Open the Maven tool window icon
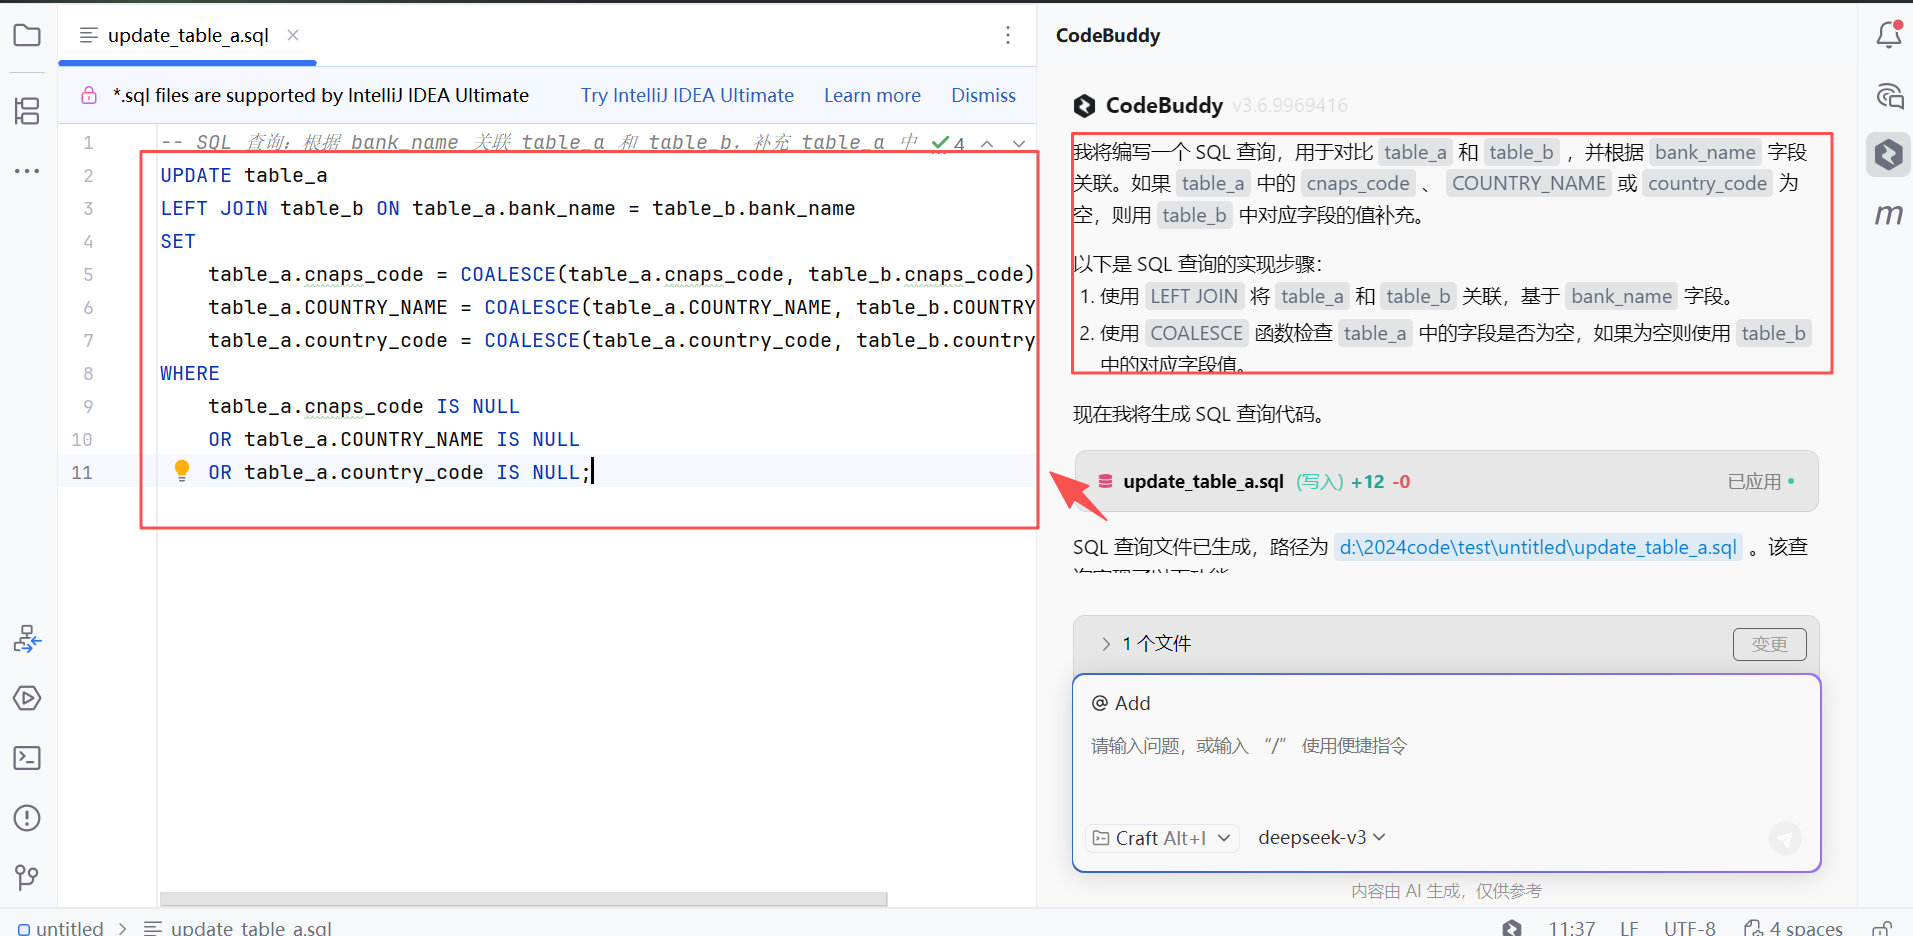The image size is (1913, 936). pyautogui.click(x=1888, y=214)
